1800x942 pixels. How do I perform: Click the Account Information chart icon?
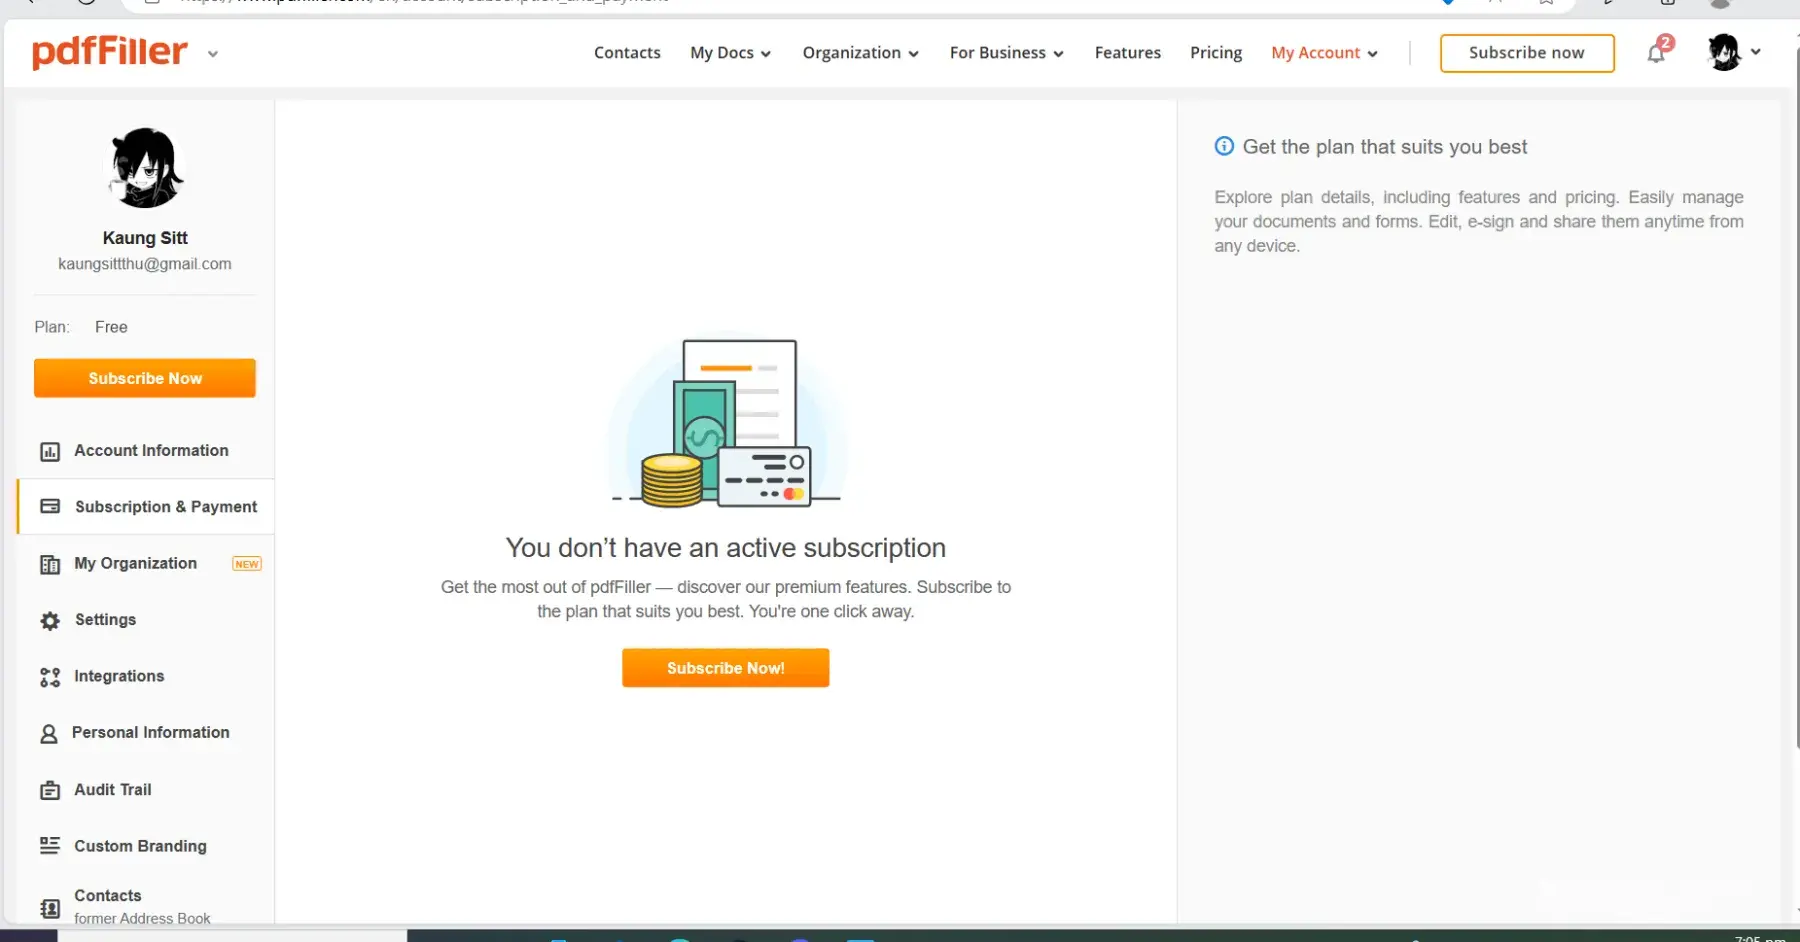pos(50,452)
